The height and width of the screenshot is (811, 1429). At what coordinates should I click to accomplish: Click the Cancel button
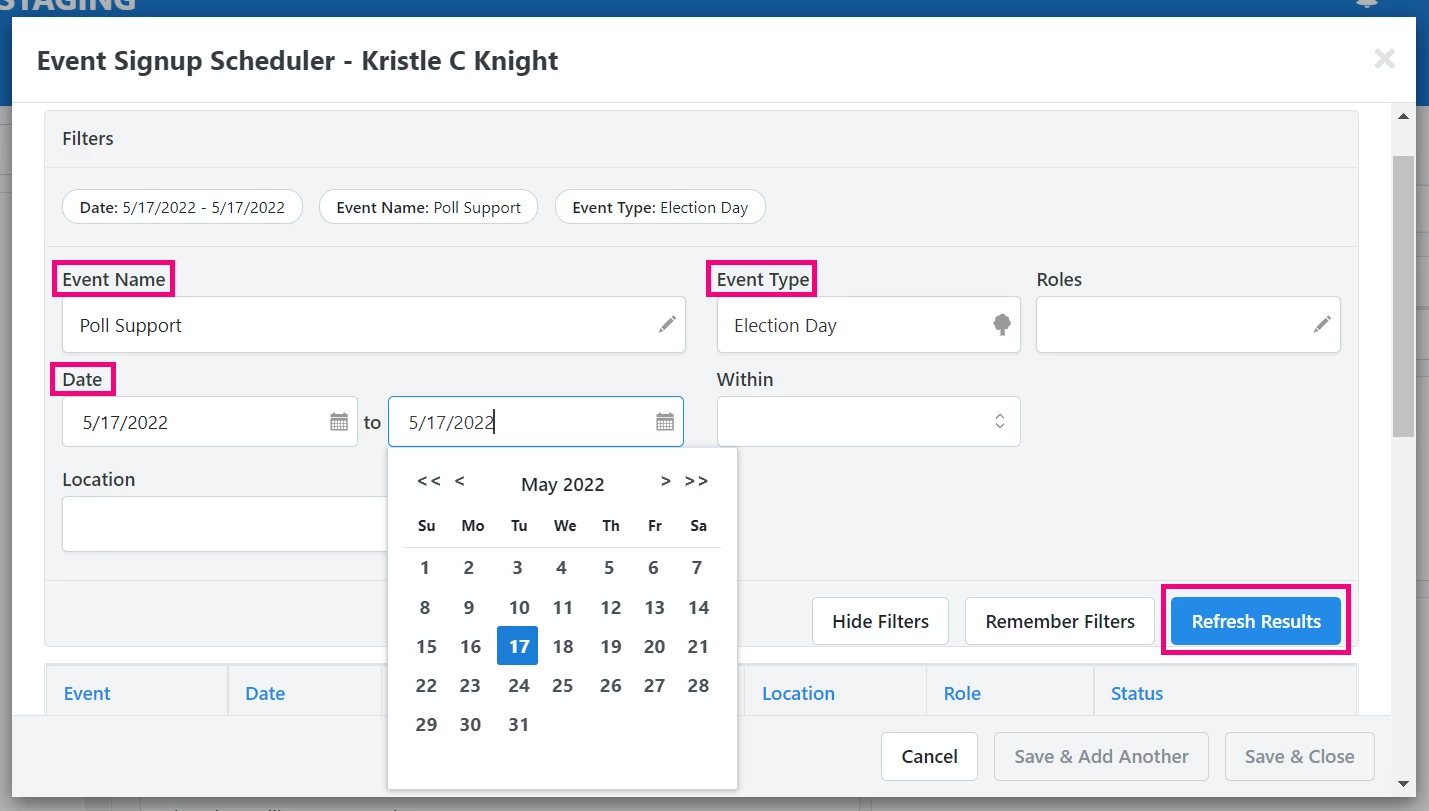[929, 757]
